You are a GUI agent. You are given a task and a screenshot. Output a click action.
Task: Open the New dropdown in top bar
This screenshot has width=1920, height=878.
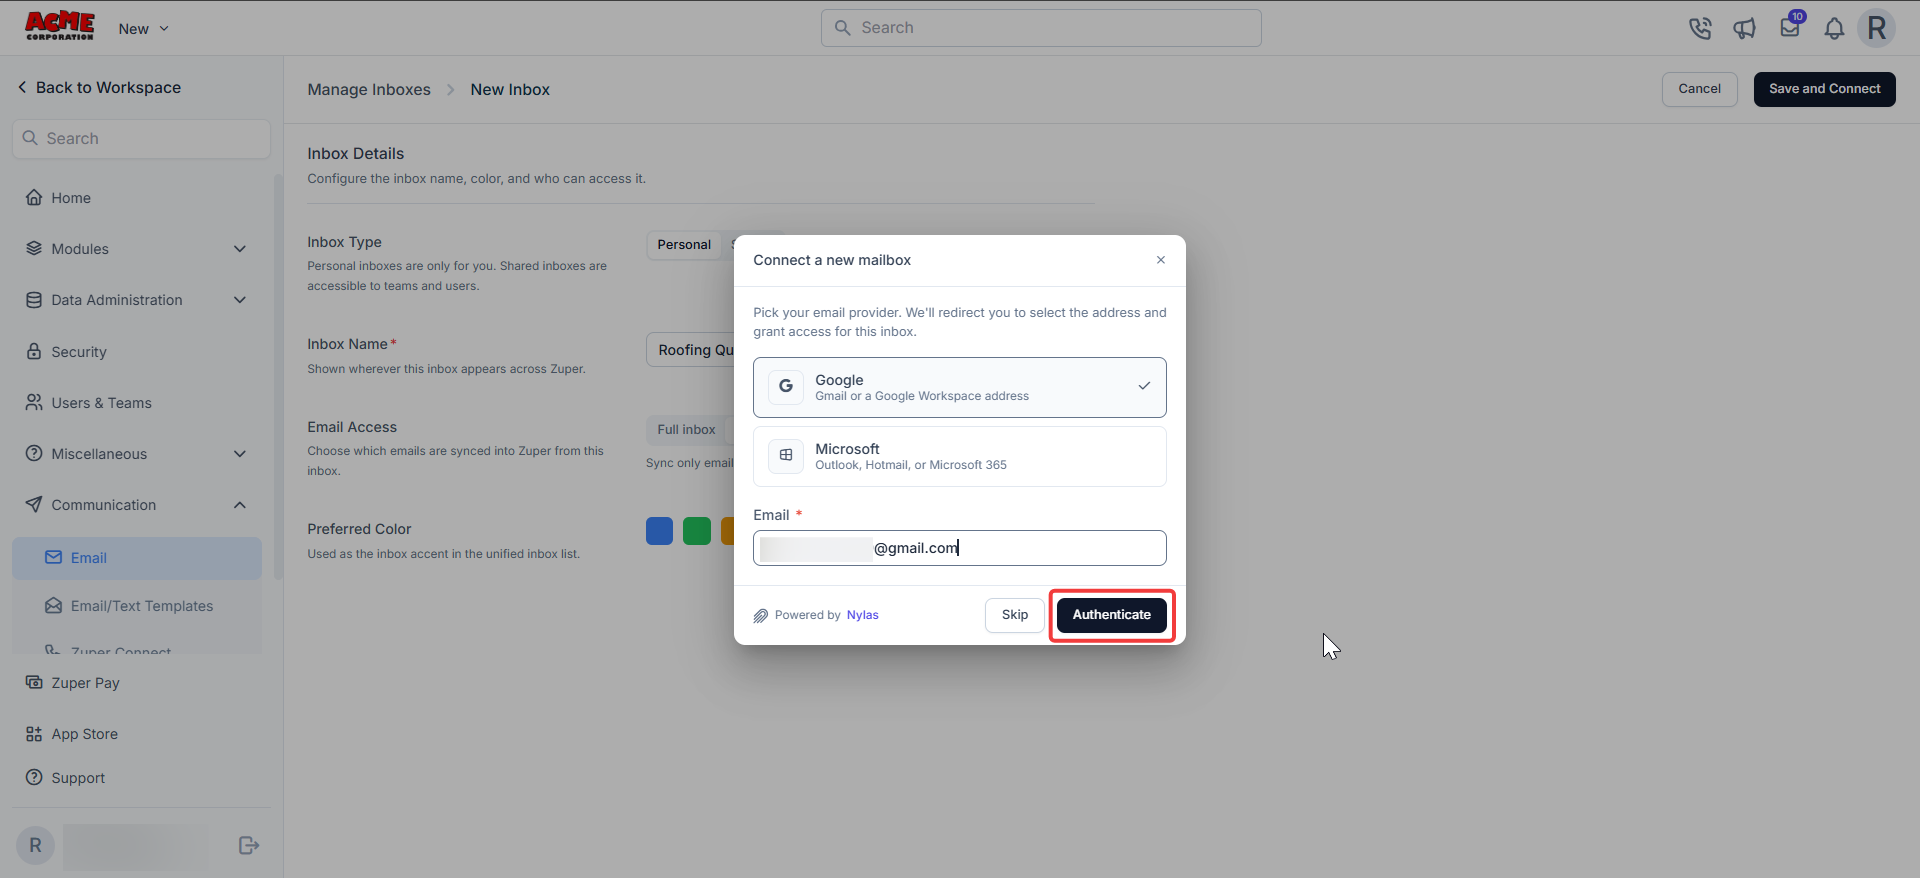point(143,29)
